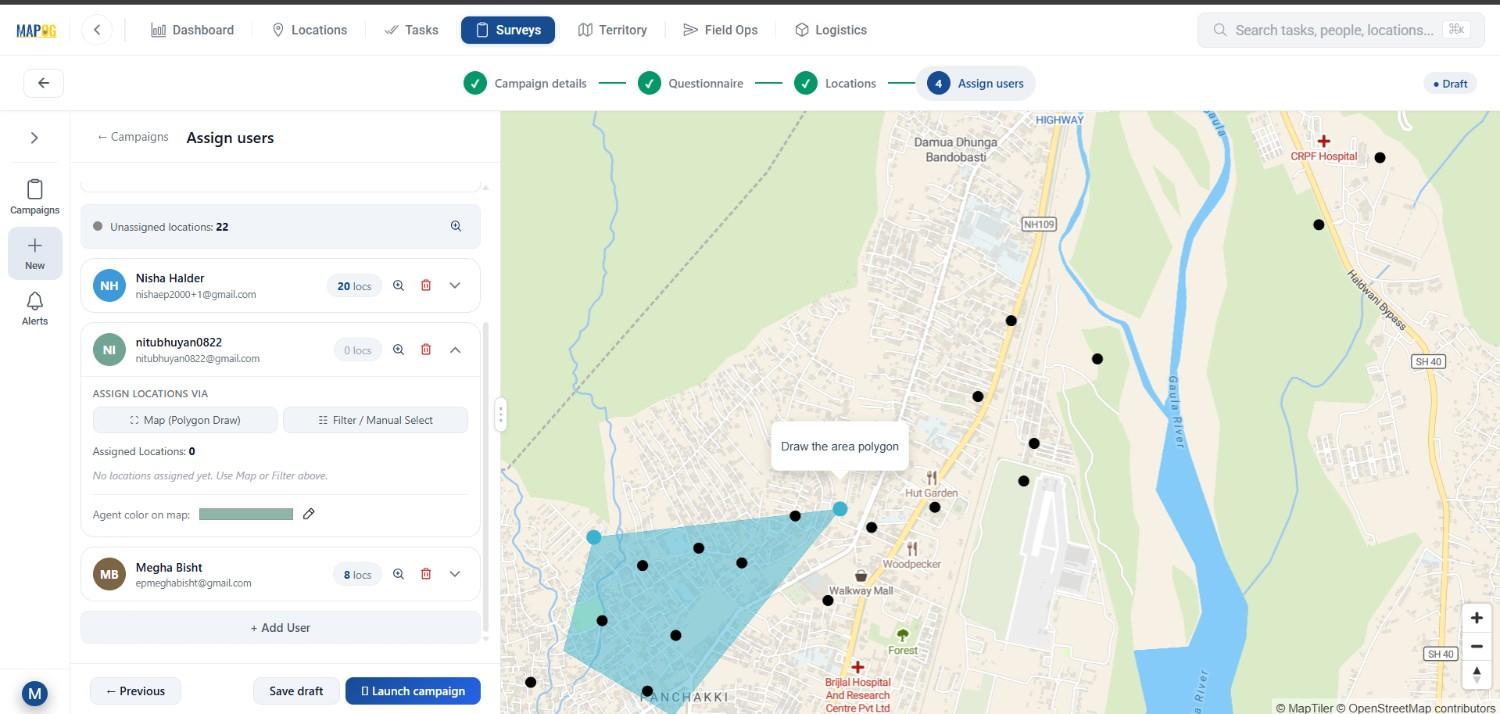Click the NI avatar circle

point(109,350)
